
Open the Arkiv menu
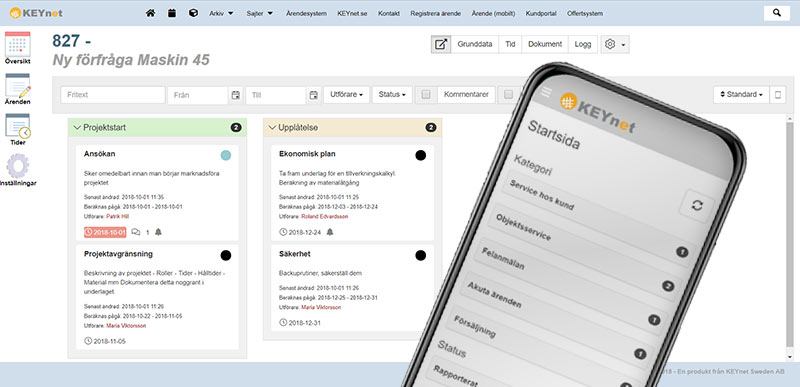point(221,14)
